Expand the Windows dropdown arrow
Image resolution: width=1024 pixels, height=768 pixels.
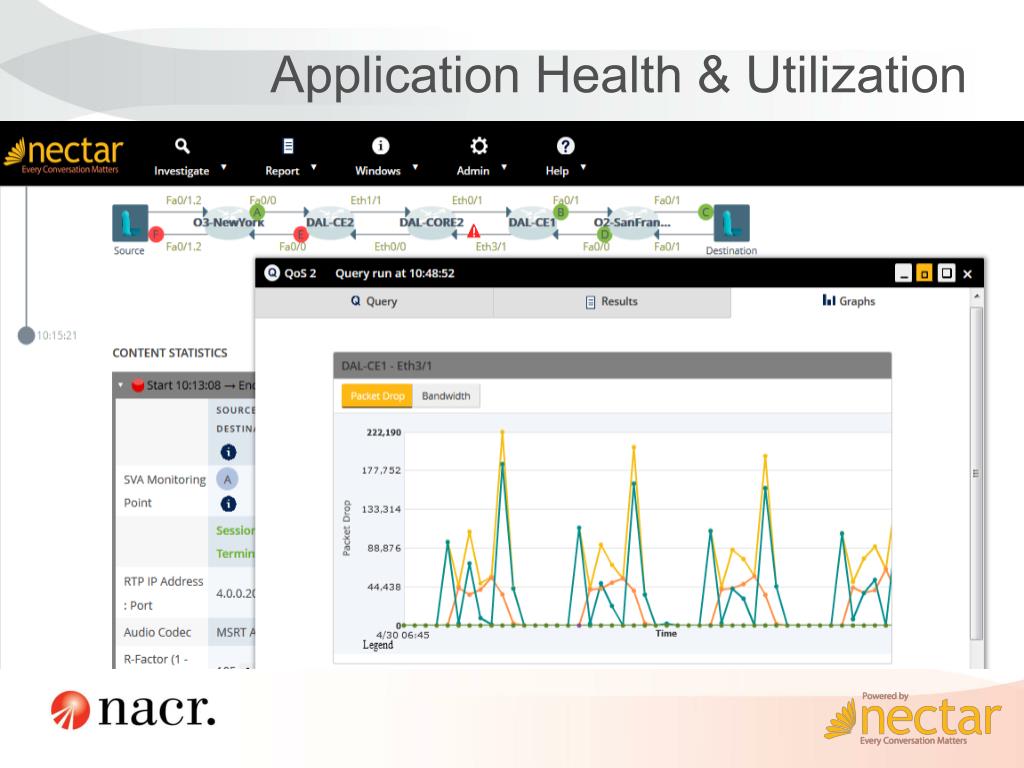(415, 167)
